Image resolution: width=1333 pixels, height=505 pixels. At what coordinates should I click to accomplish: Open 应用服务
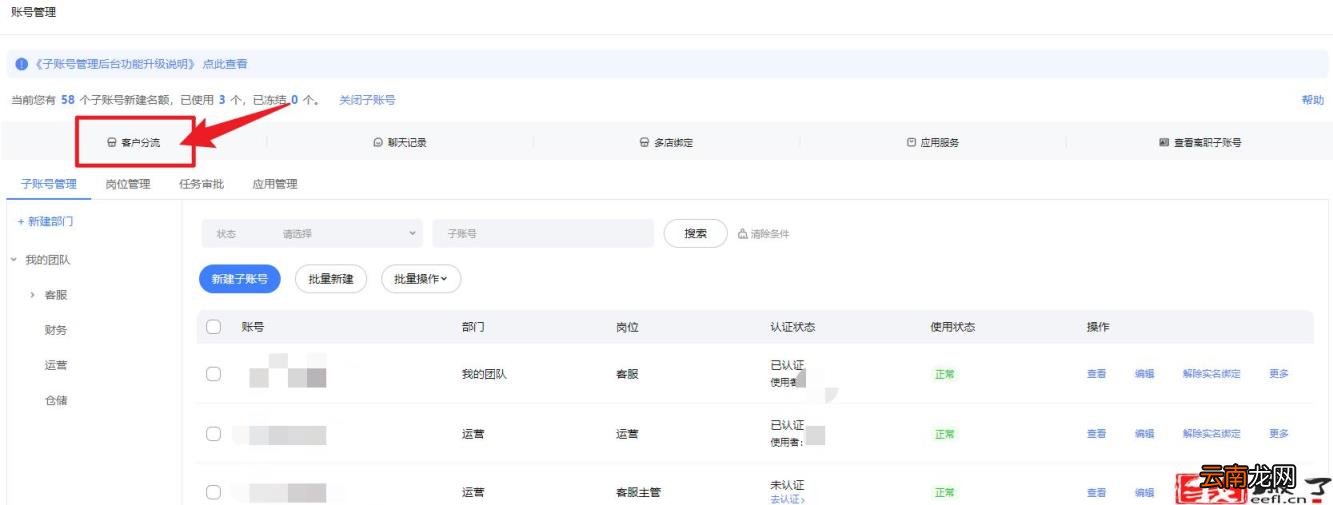click(933, 143)
